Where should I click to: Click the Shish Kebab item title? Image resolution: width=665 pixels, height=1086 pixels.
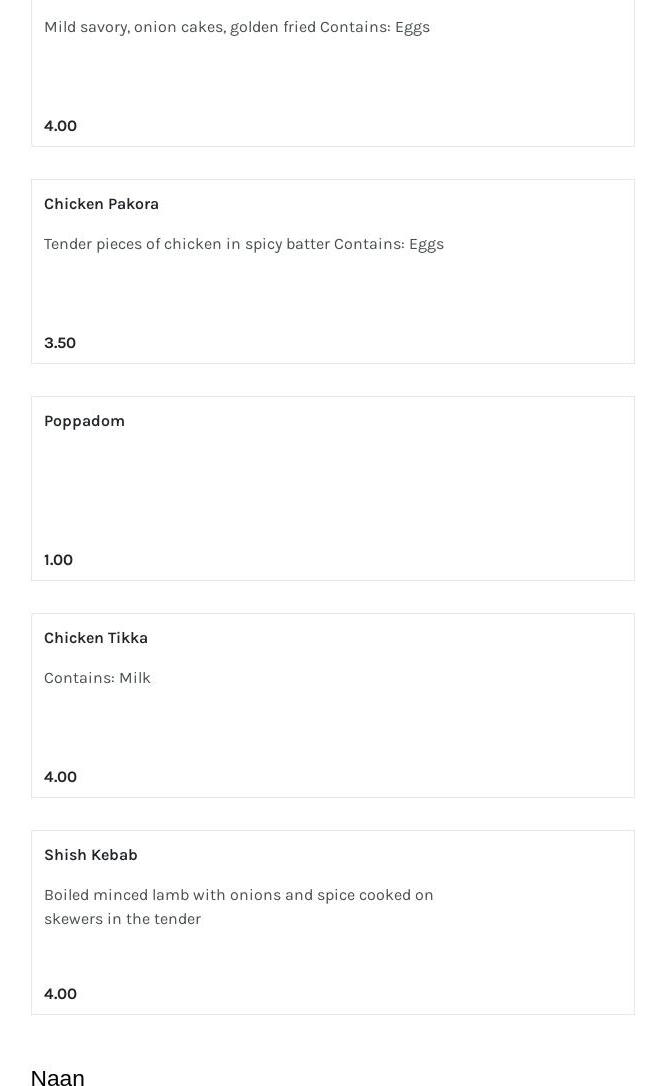(x=91, y=855)
